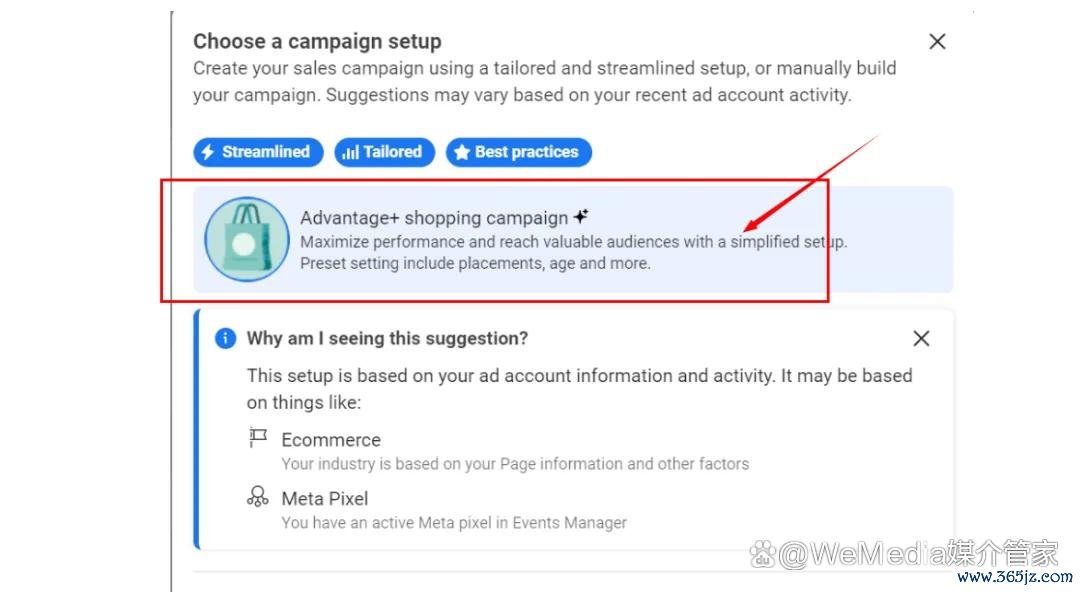Click the active Meta pixel description line
The height and width of the screenshot is (592, 1080).
[x=454, y=522]
